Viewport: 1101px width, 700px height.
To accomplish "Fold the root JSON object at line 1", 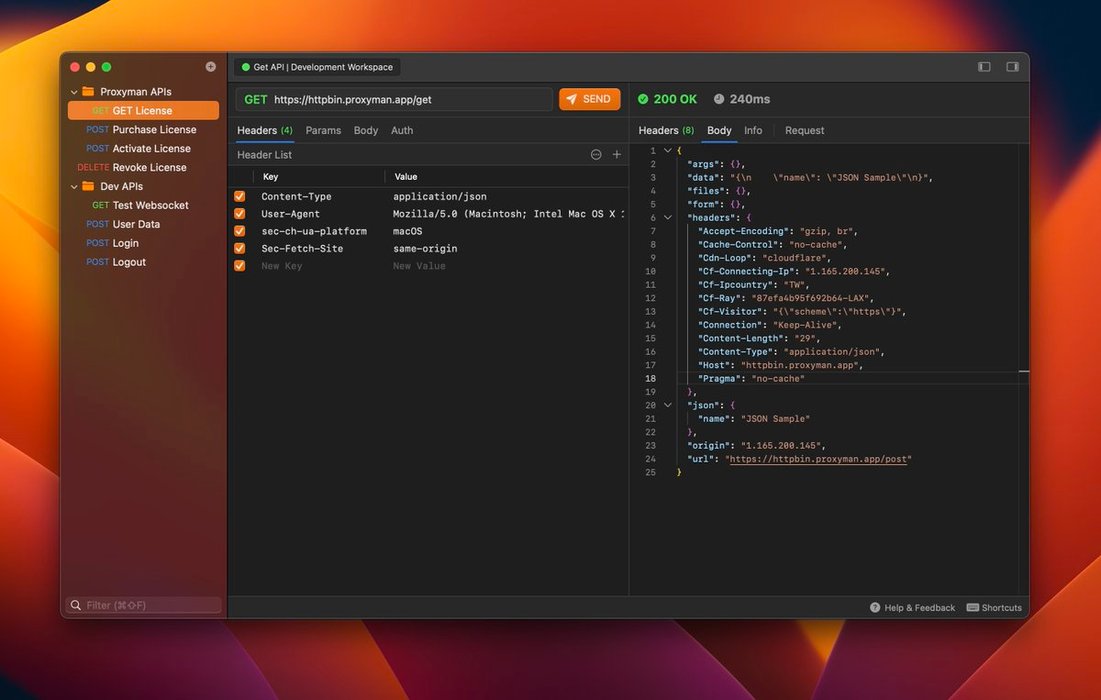I will tap(668, 150).
